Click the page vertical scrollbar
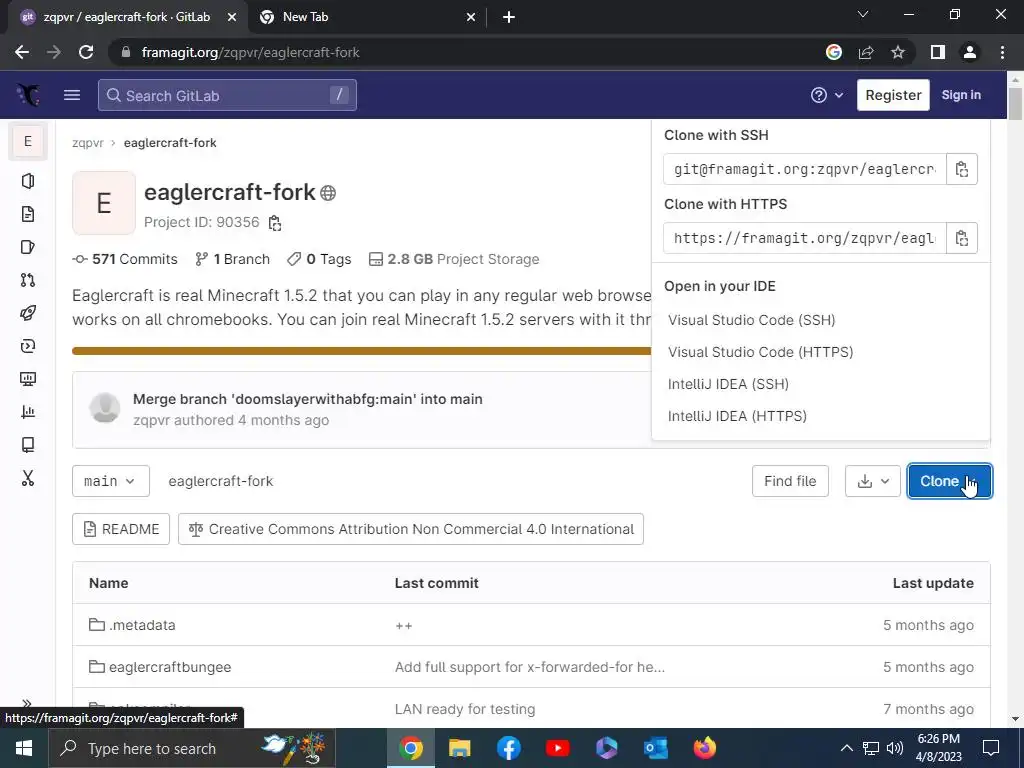The image size is (1024, 768). click(1016, 104)
